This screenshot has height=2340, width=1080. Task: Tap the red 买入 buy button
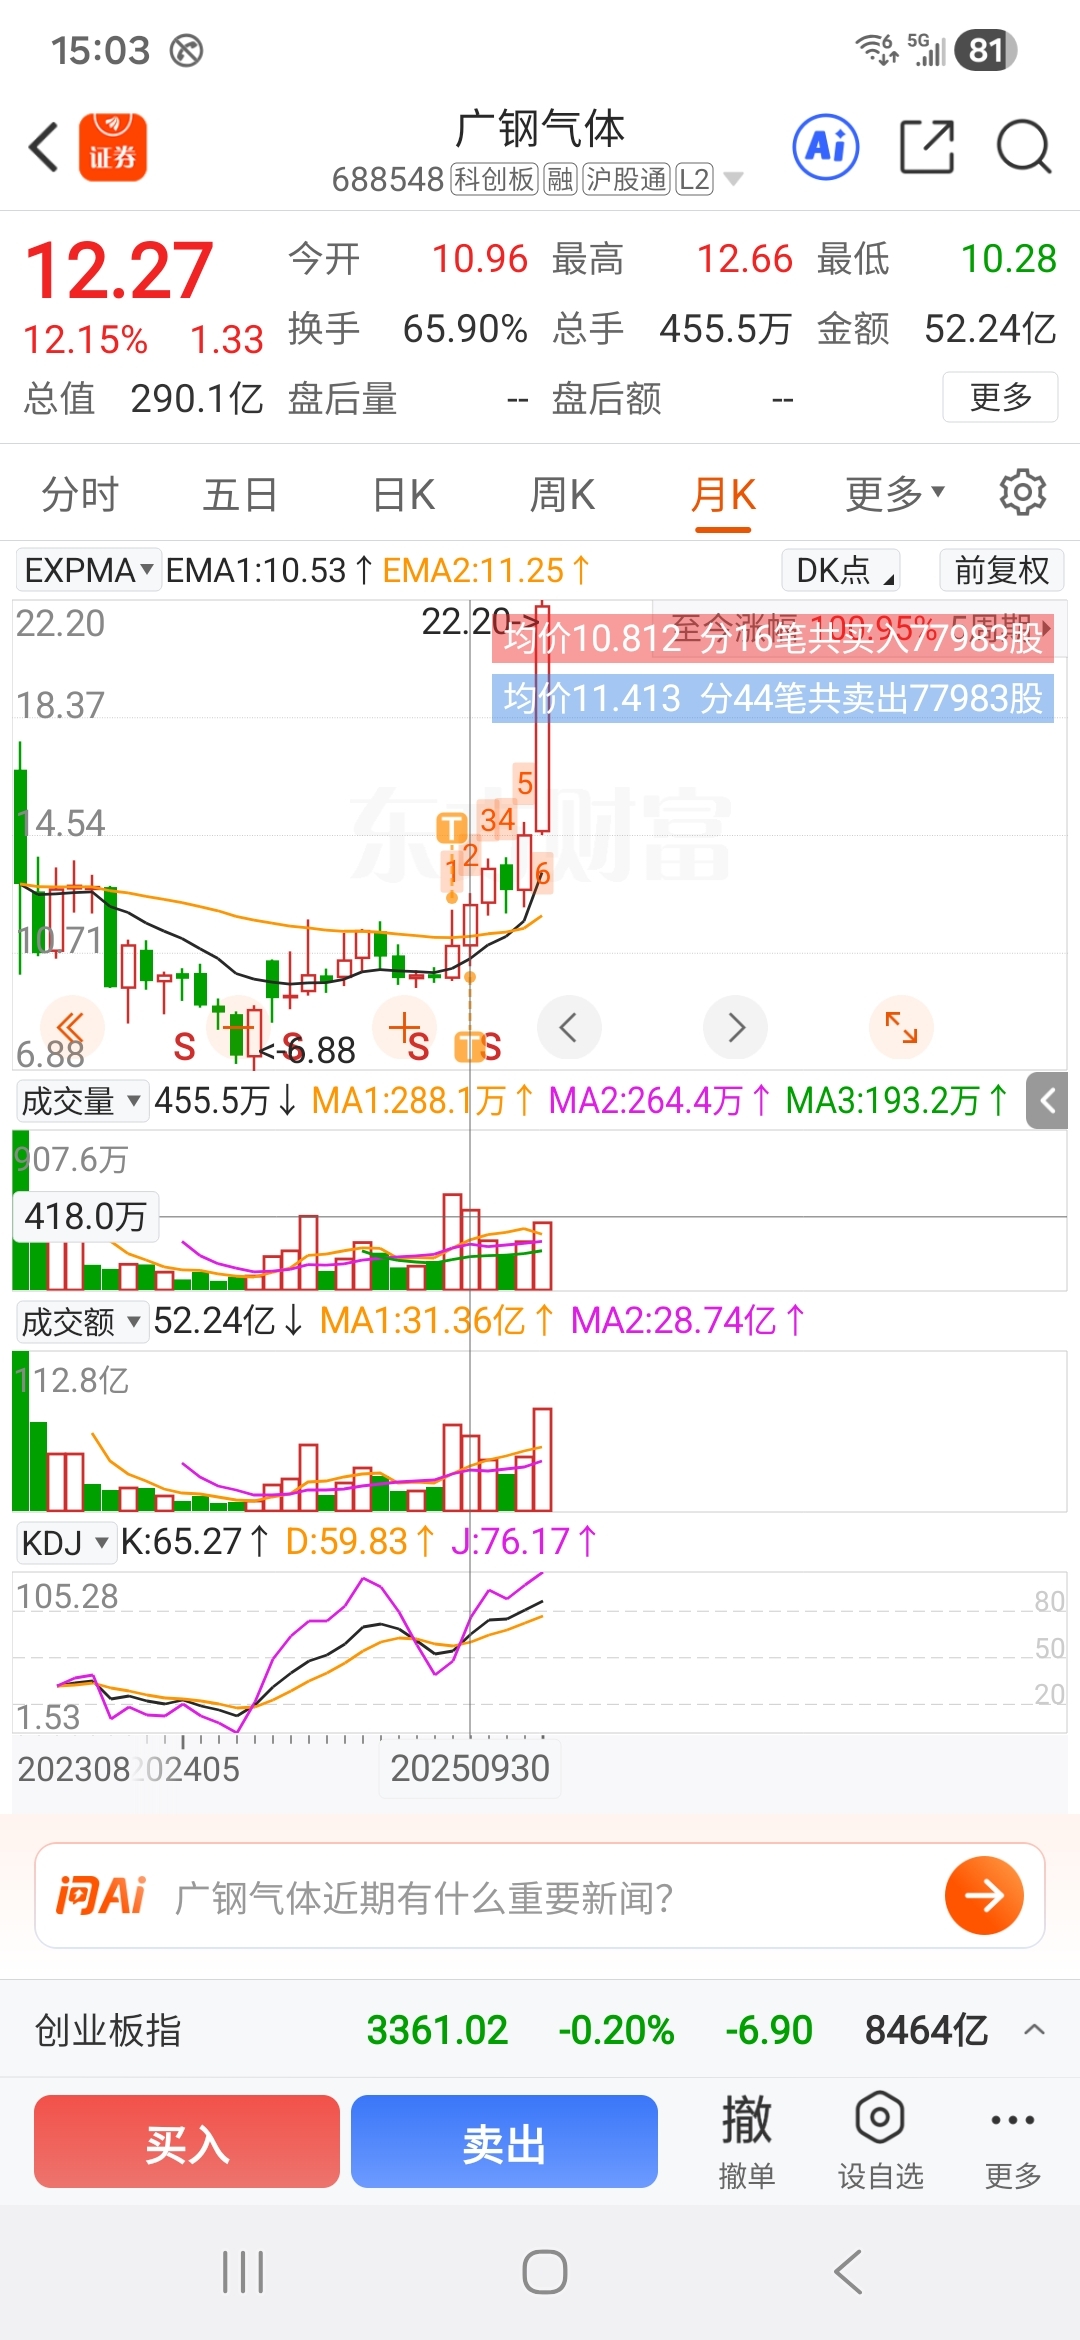point(187,2141)
